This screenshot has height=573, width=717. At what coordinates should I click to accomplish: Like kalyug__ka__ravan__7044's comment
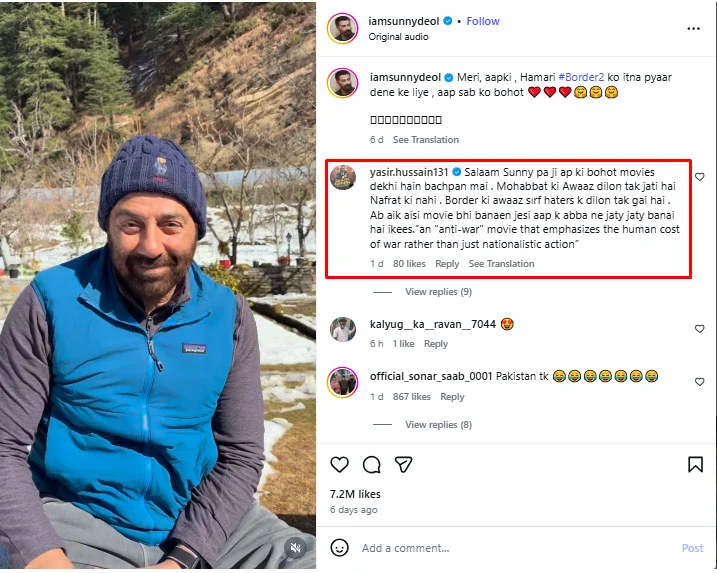point(700,329)
